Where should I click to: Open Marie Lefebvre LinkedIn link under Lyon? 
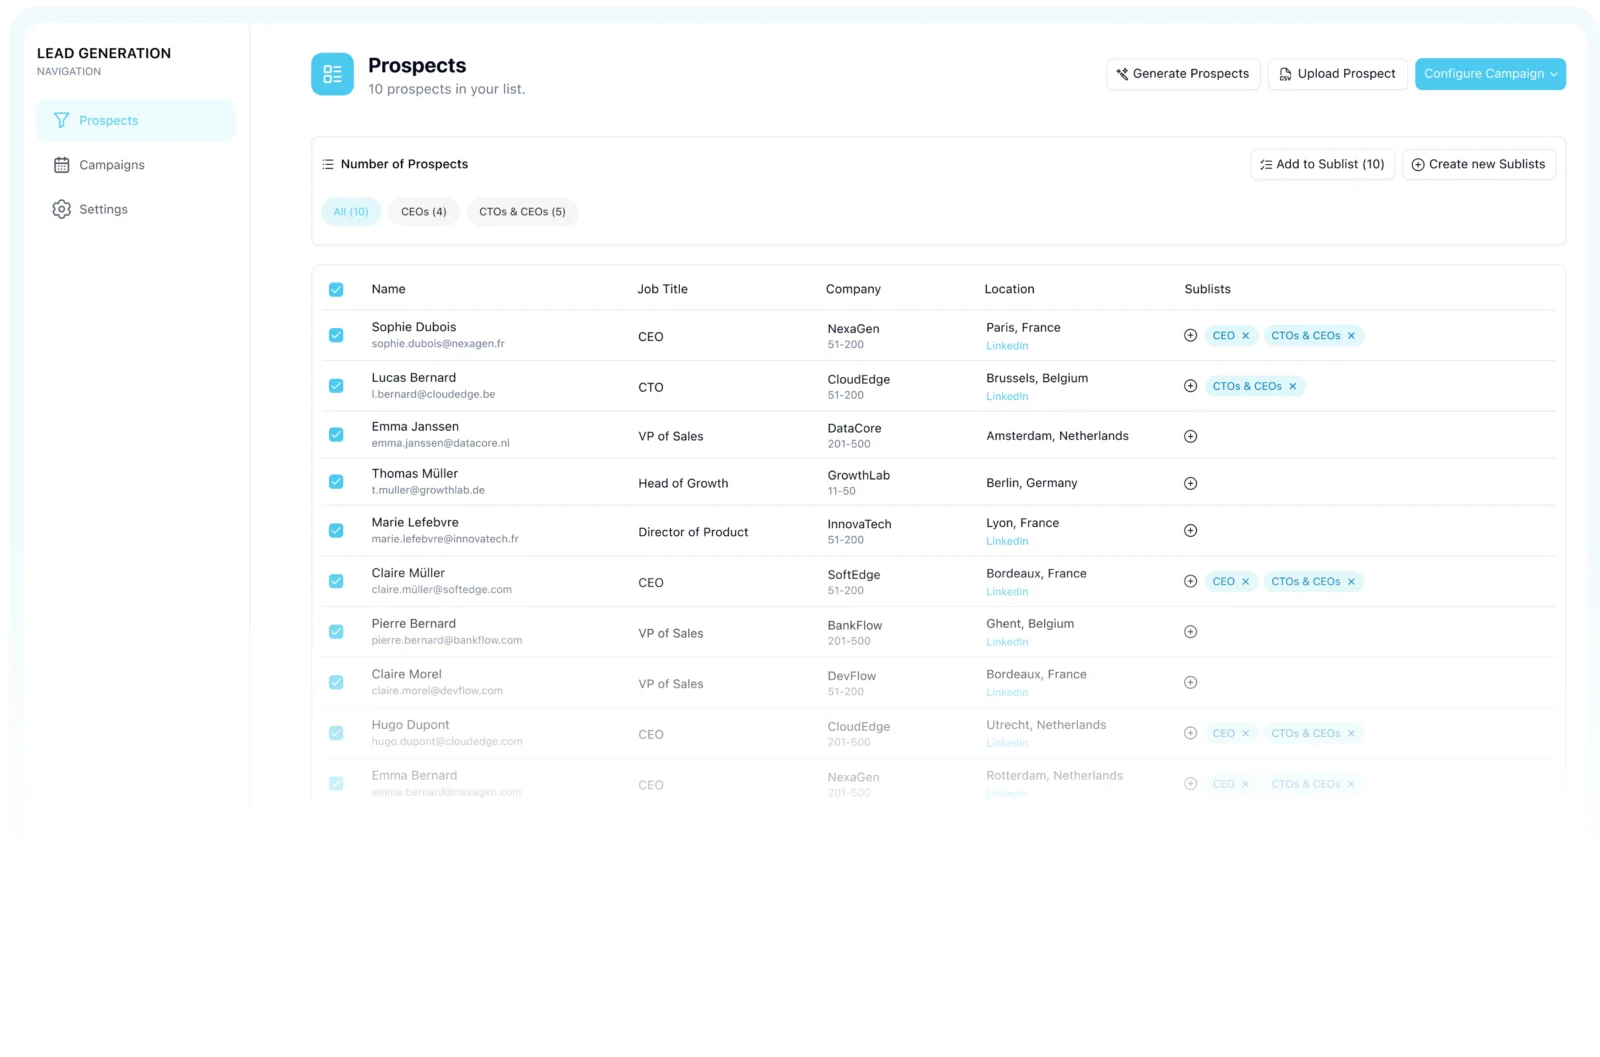coord(1007,542)
